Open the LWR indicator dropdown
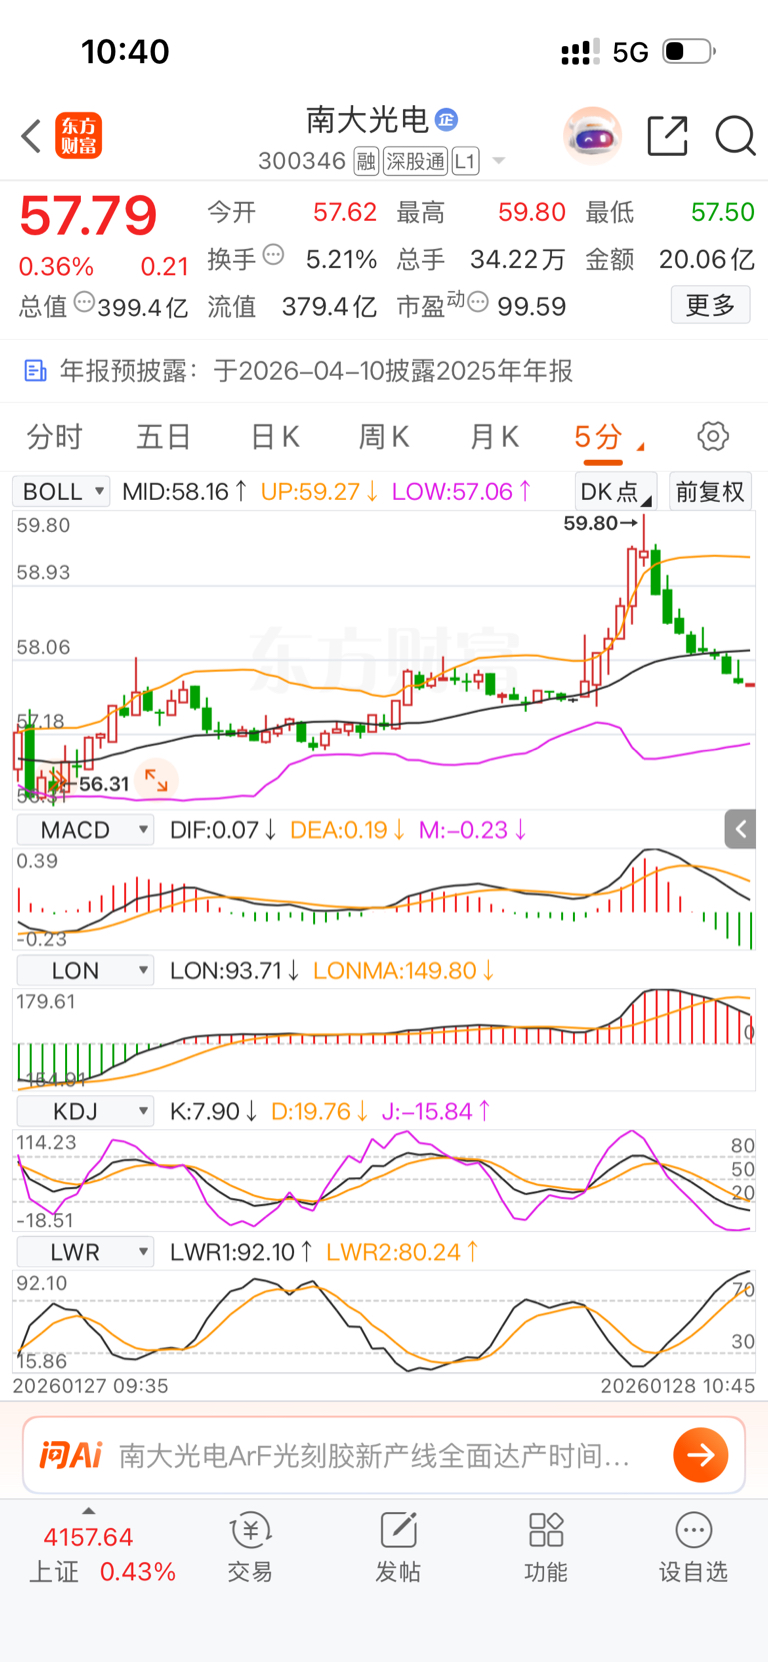 84,1253
